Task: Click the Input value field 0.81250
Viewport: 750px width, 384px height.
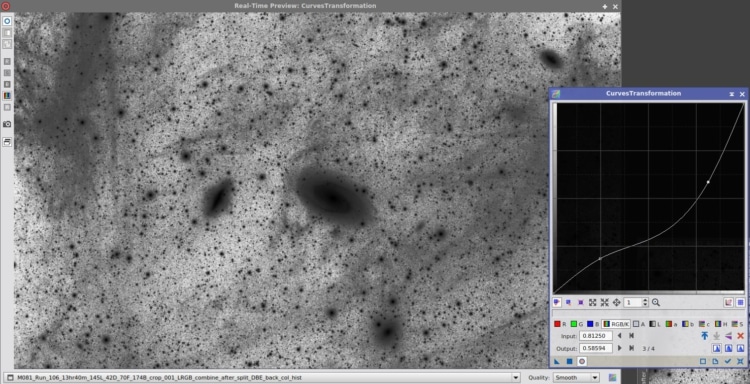Action: coord(596,336)
